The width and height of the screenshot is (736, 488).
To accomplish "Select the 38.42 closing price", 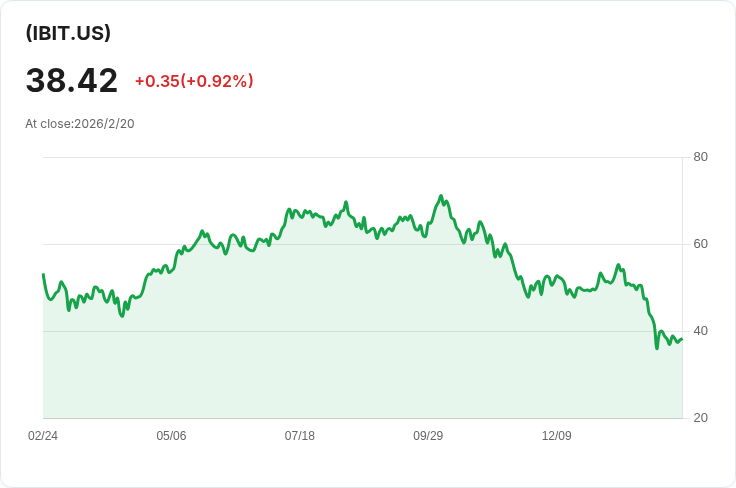I will (x=72, y=81).
